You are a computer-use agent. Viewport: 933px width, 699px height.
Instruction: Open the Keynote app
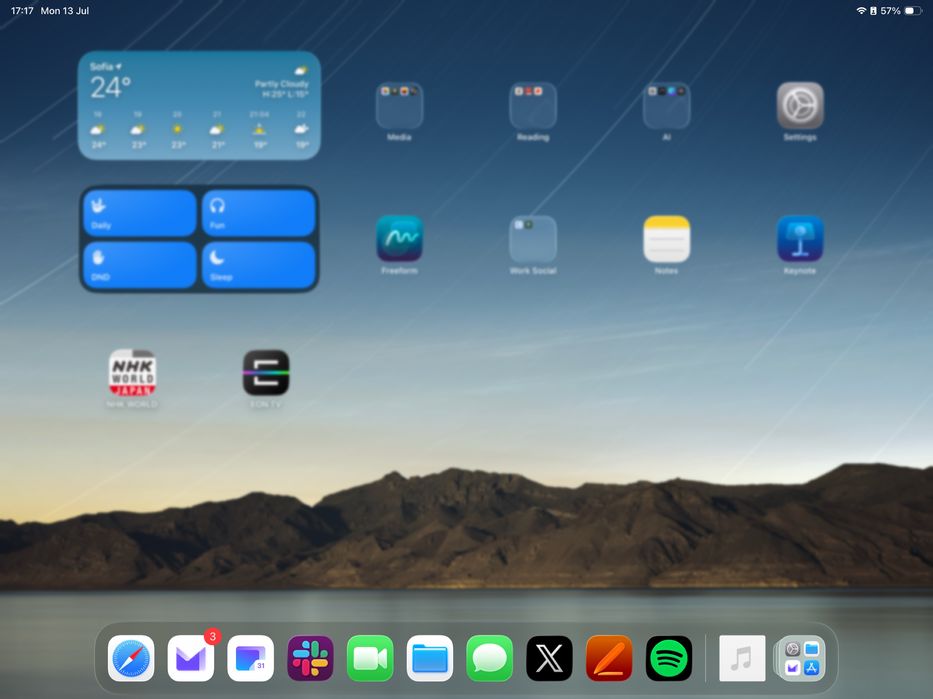pyautogui.click(x=800, y=239)
